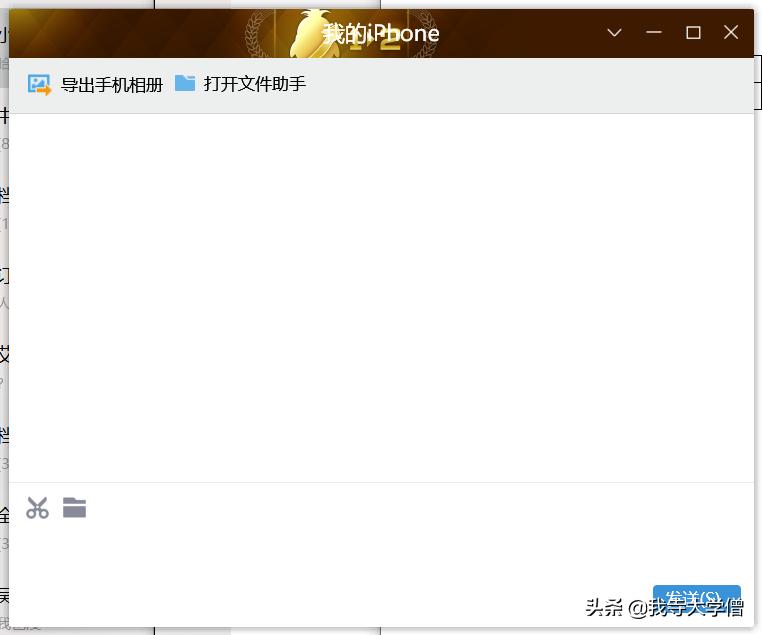Screen dimensions: 762x635
Task: Click into the message input area
Action: [381, 554]
